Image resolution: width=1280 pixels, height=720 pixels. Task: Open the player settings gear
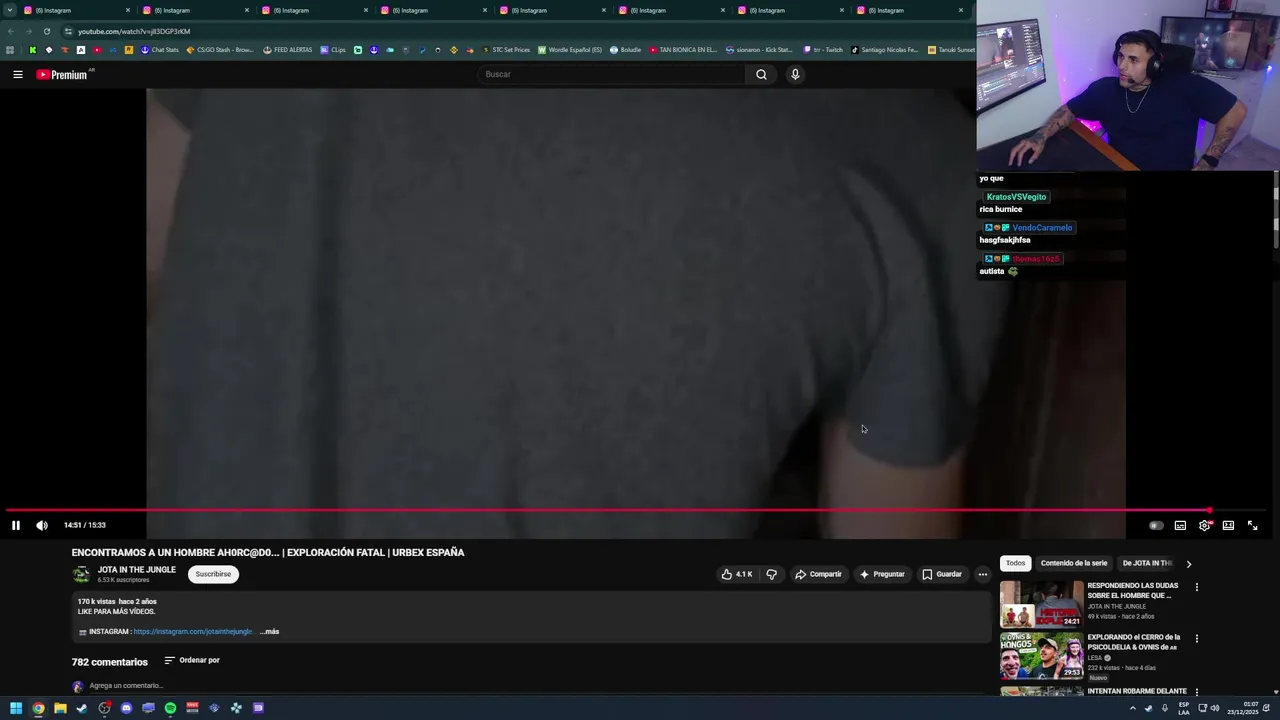click(1204, 525)
